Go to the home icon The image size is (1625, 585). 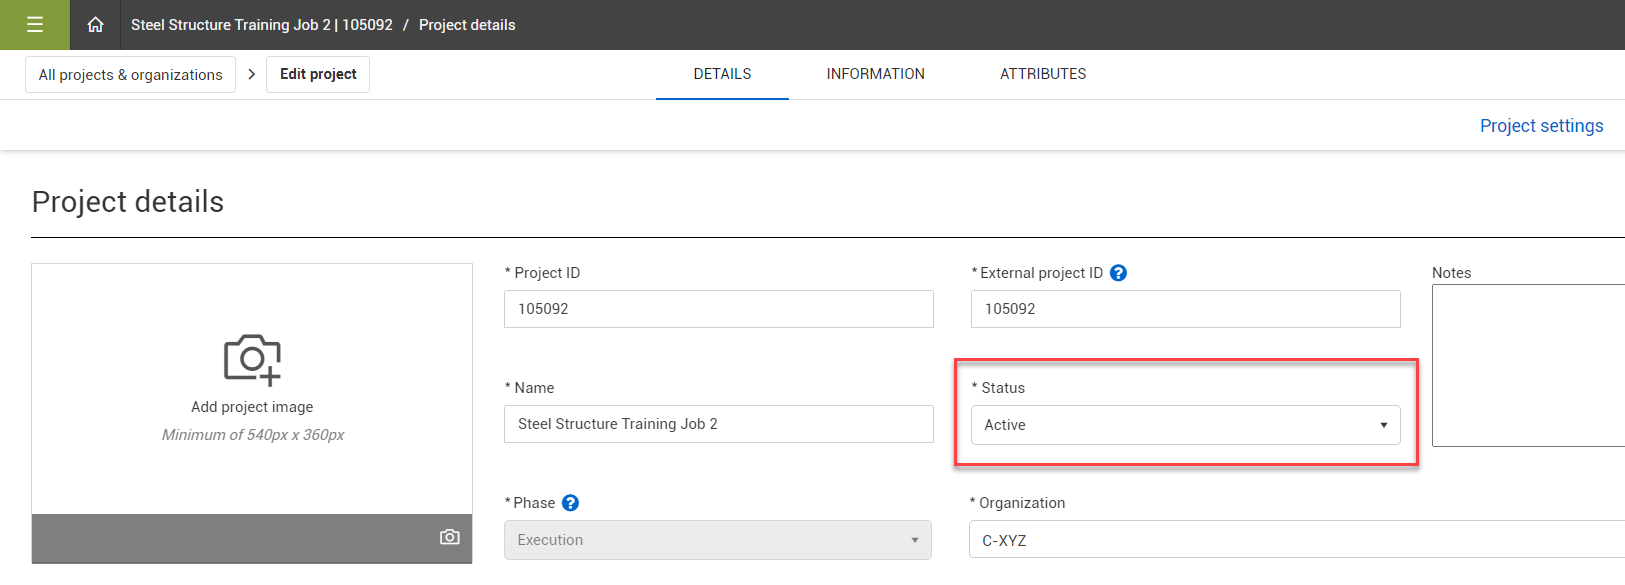click(95, 25)
